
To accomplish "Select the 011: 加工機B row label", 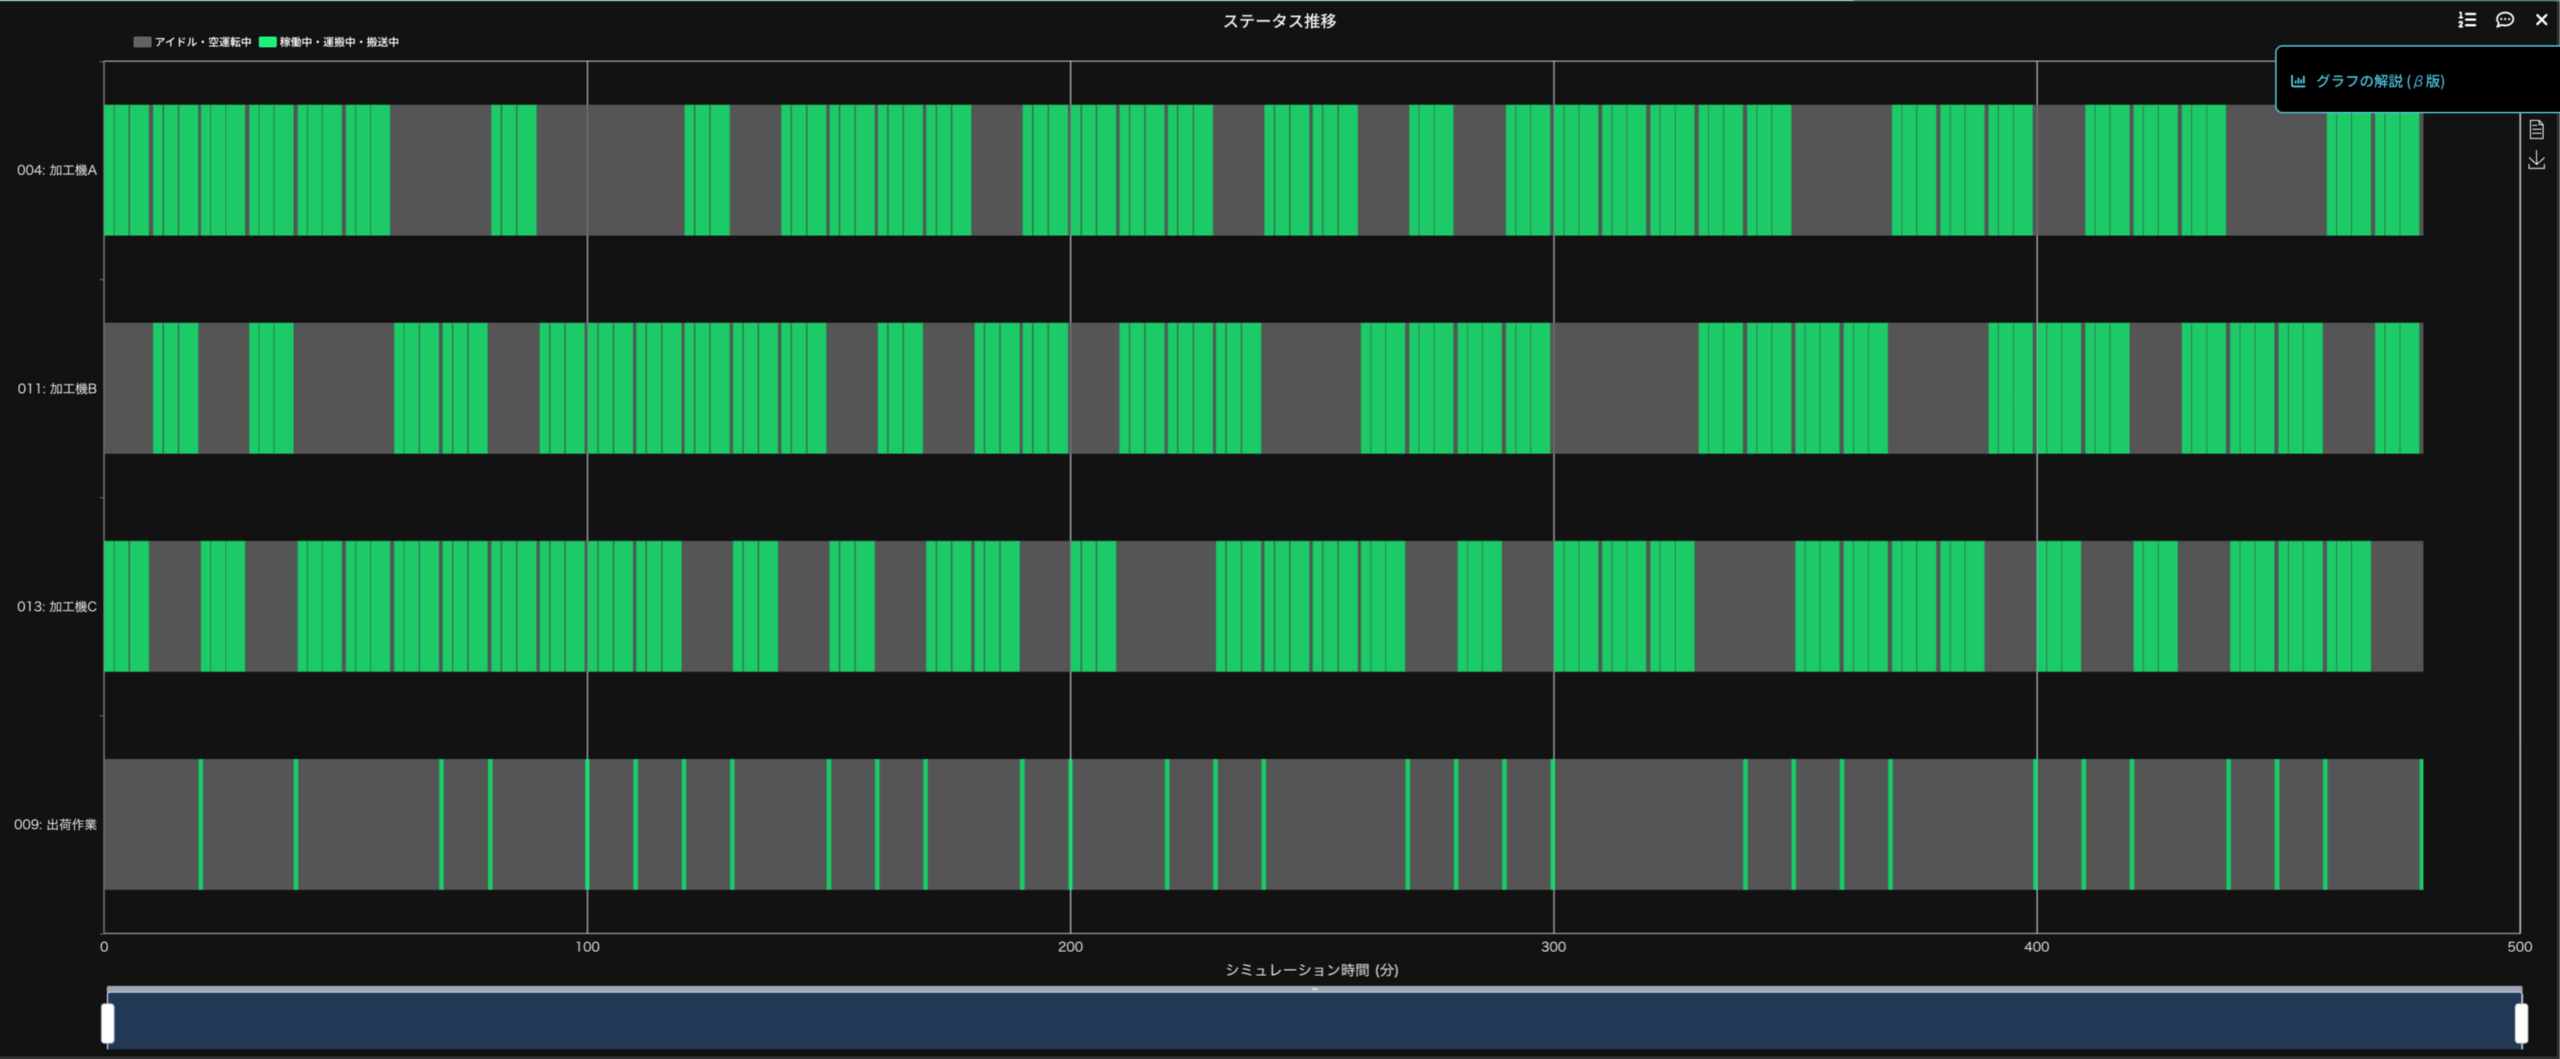I will point(57,388).
